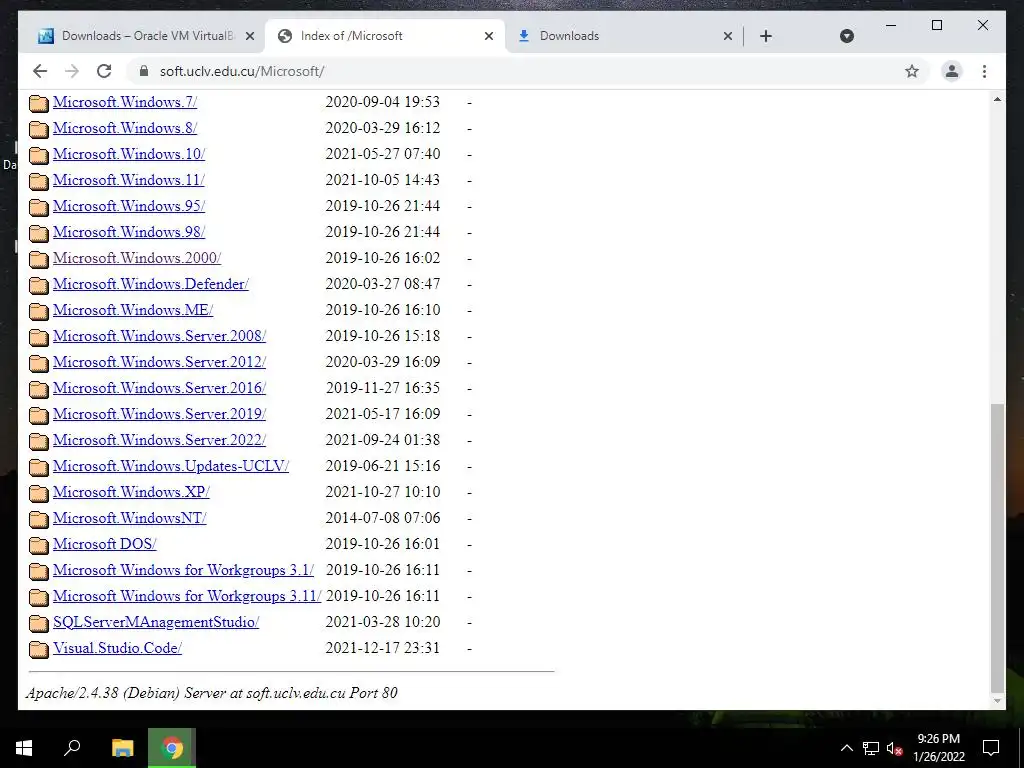Click the browser forward arrow
Image resolution: width=1024 pixels, height=768 pixels.
click(72, 71)
